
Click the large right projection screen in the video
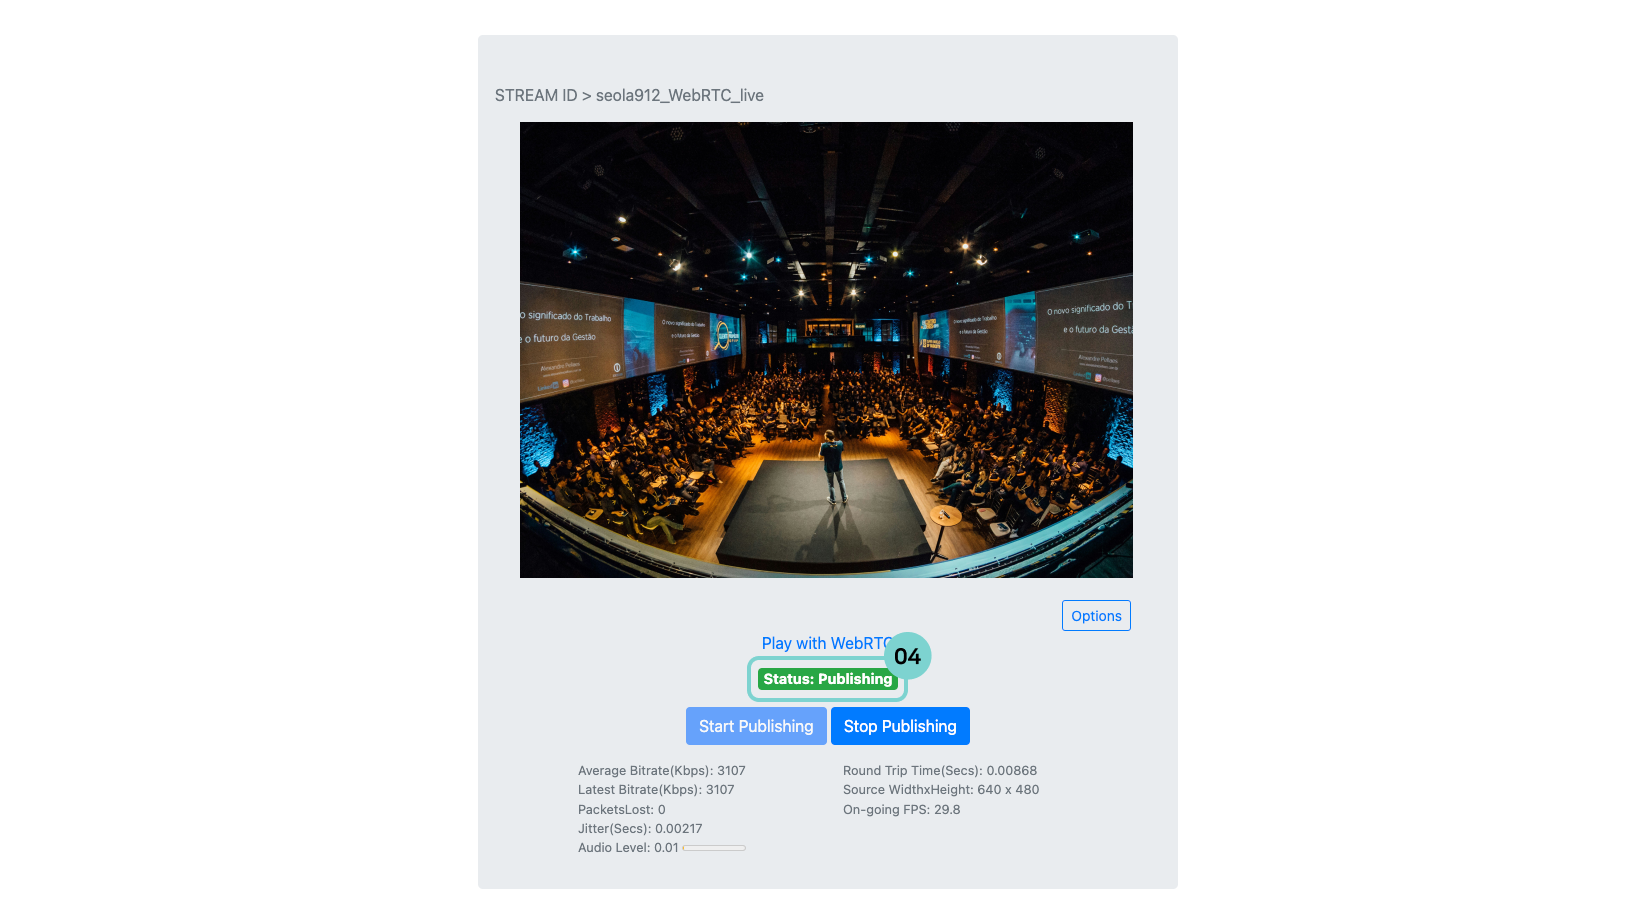pos(1085,337)
